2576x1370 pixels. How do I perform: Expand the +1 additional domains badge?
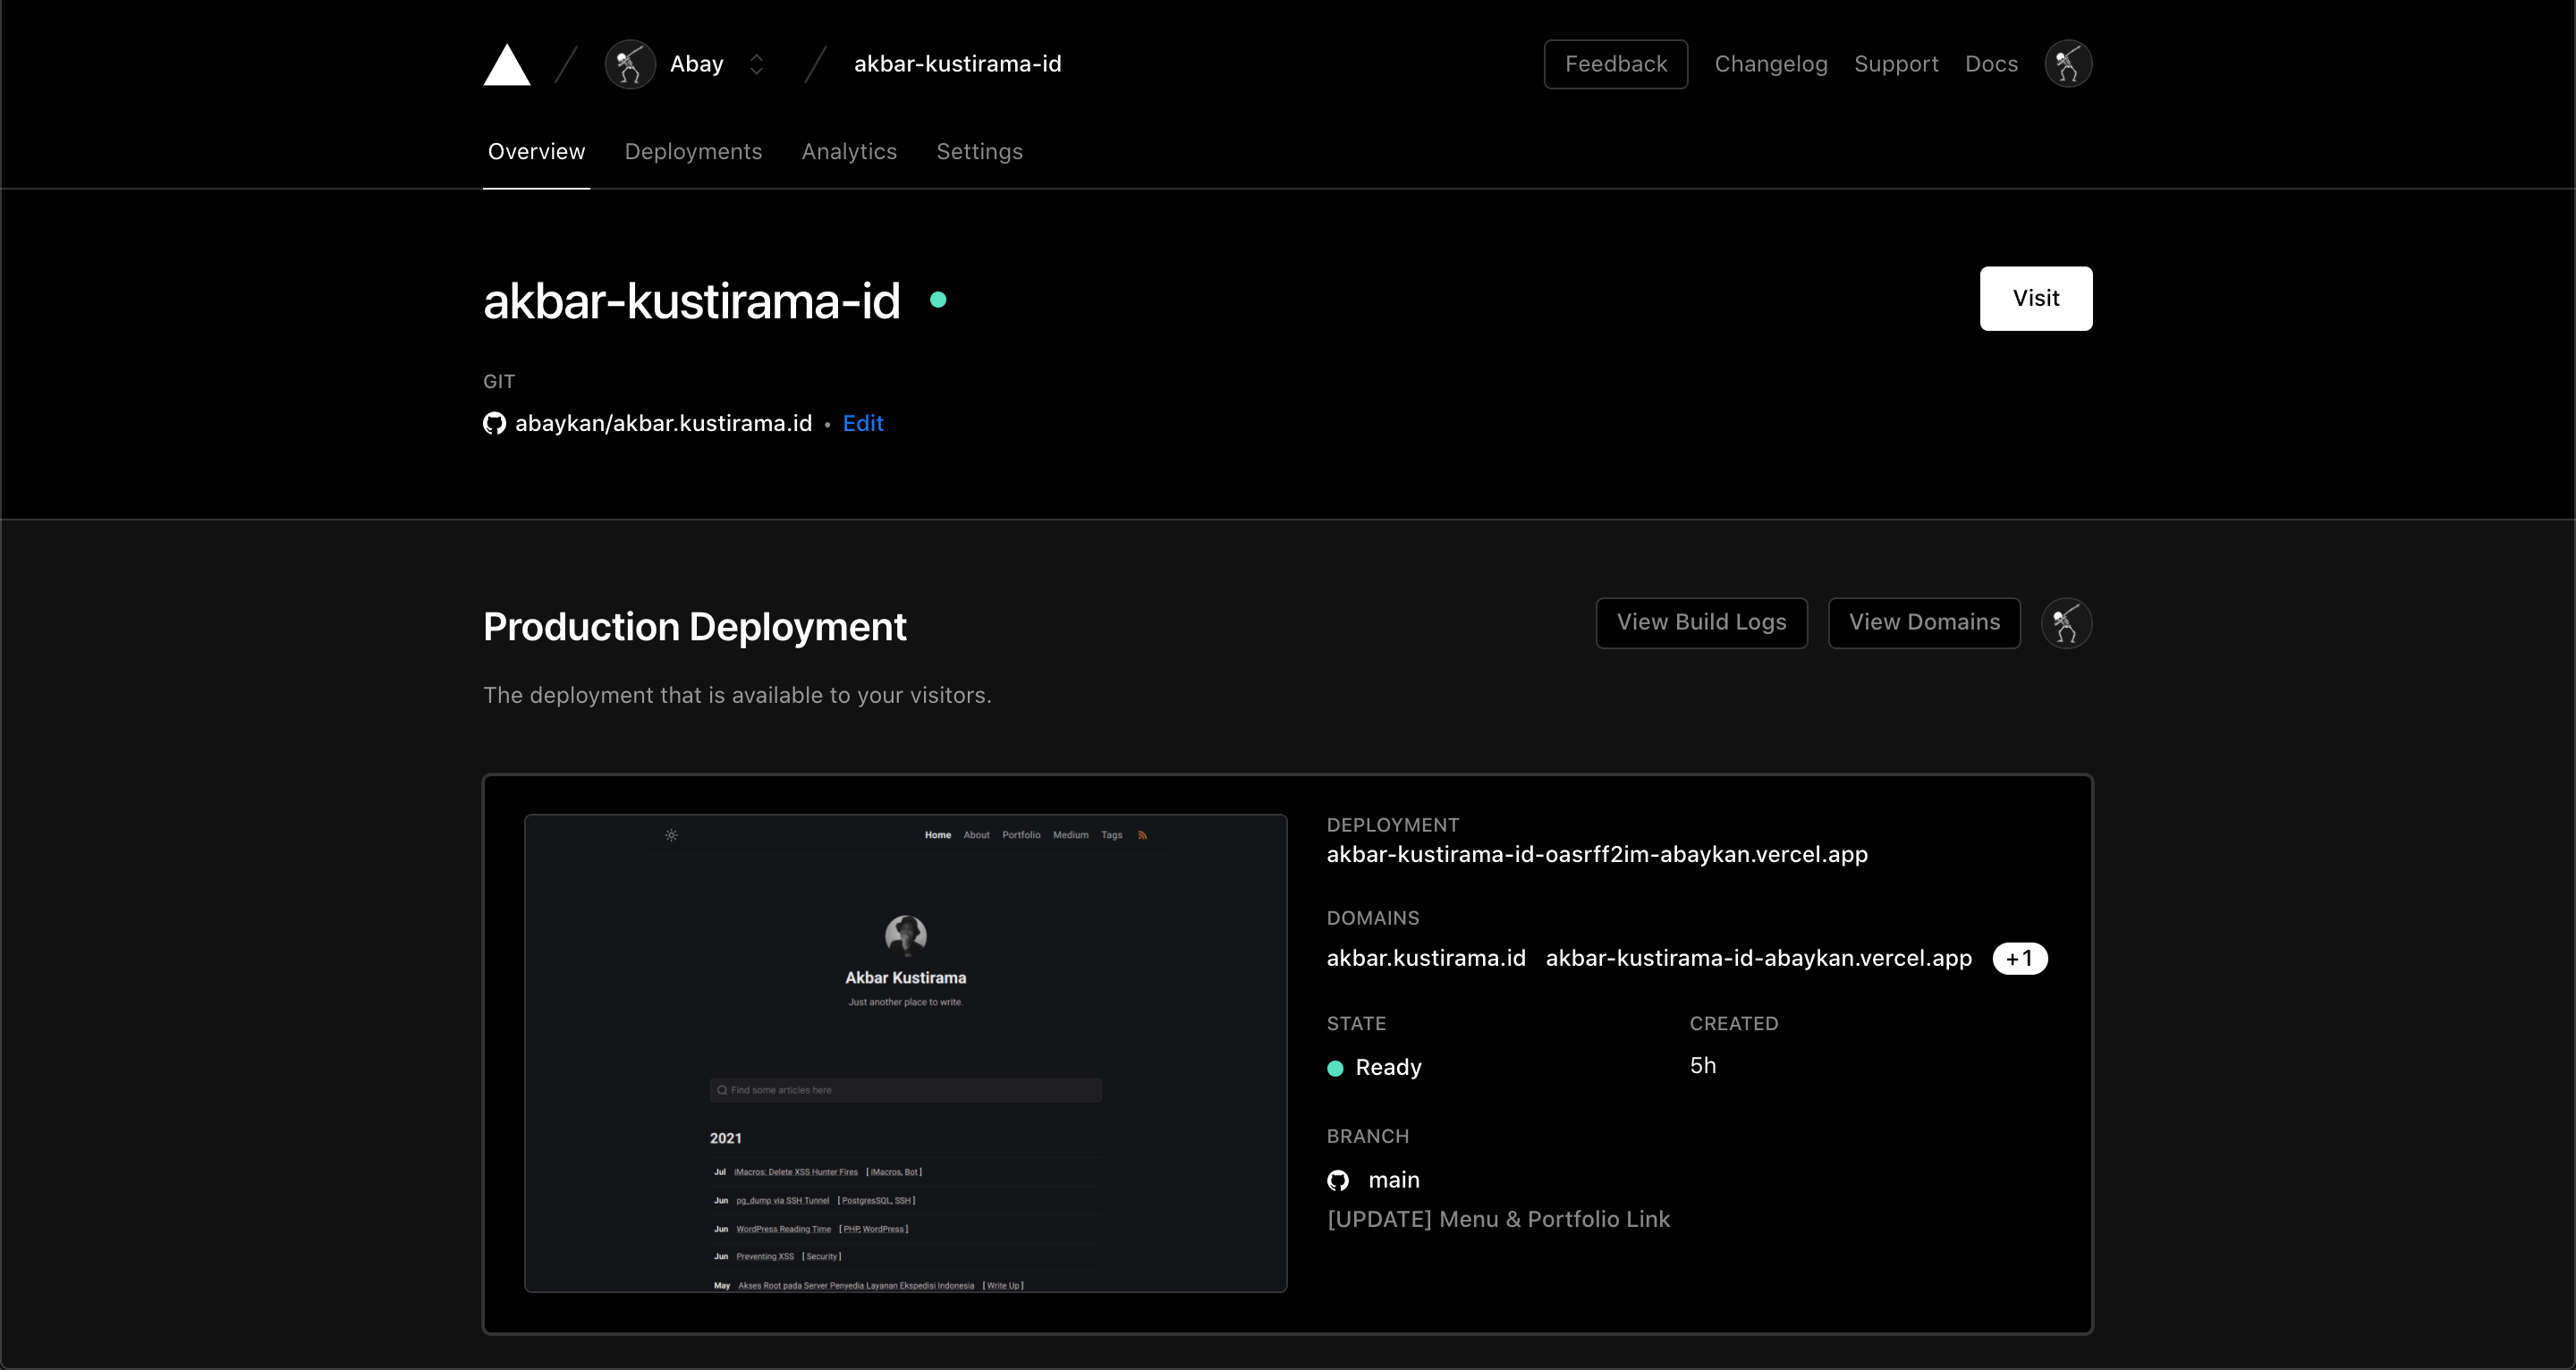[2019, 959]
